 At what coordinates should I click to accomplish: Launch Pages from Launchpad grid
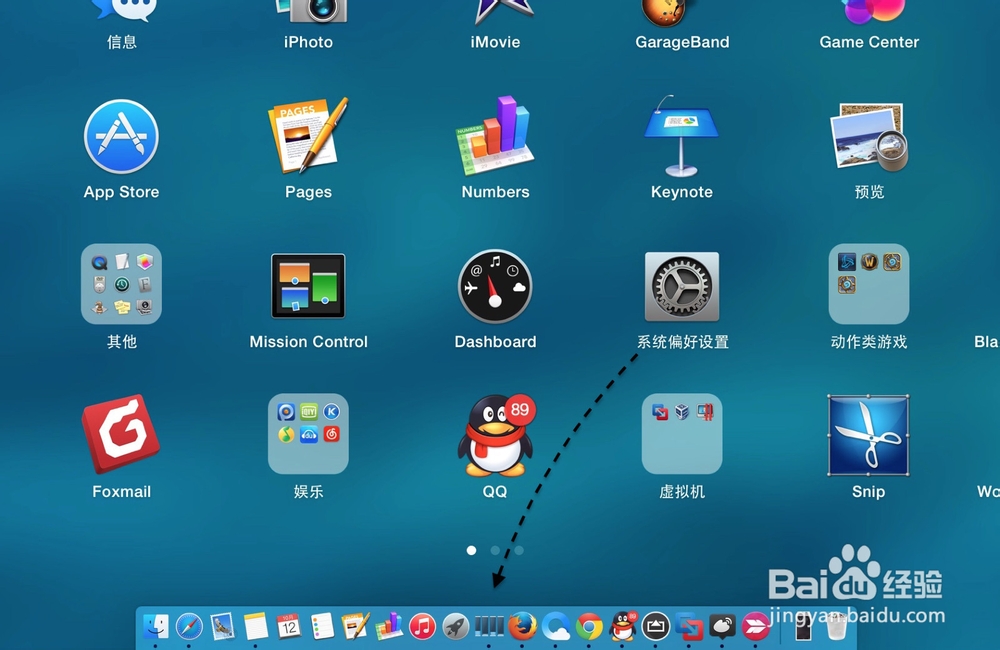click(x=309, y=135)
